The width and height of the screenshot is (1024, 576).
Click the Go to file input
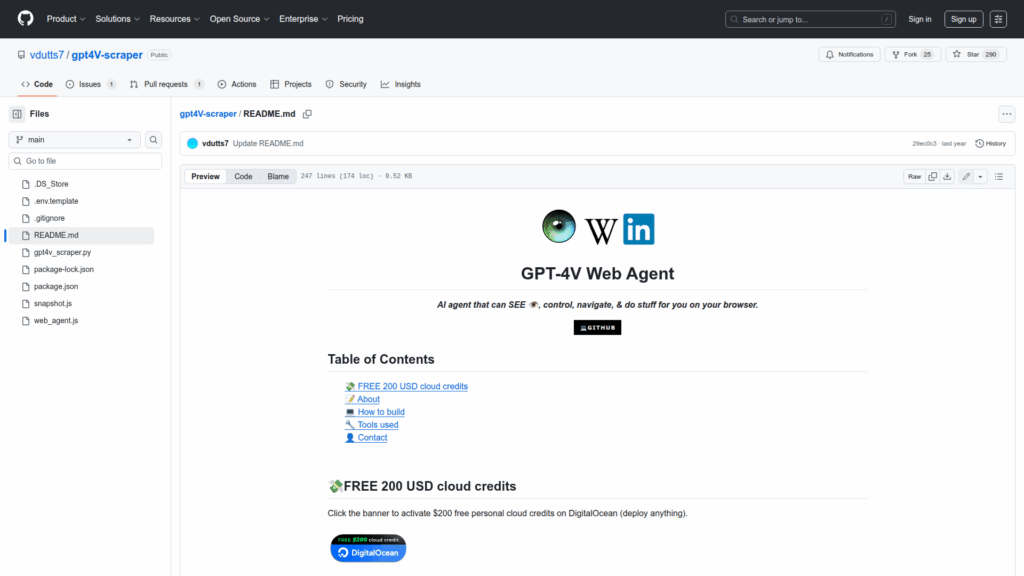[x=85, y=161]
